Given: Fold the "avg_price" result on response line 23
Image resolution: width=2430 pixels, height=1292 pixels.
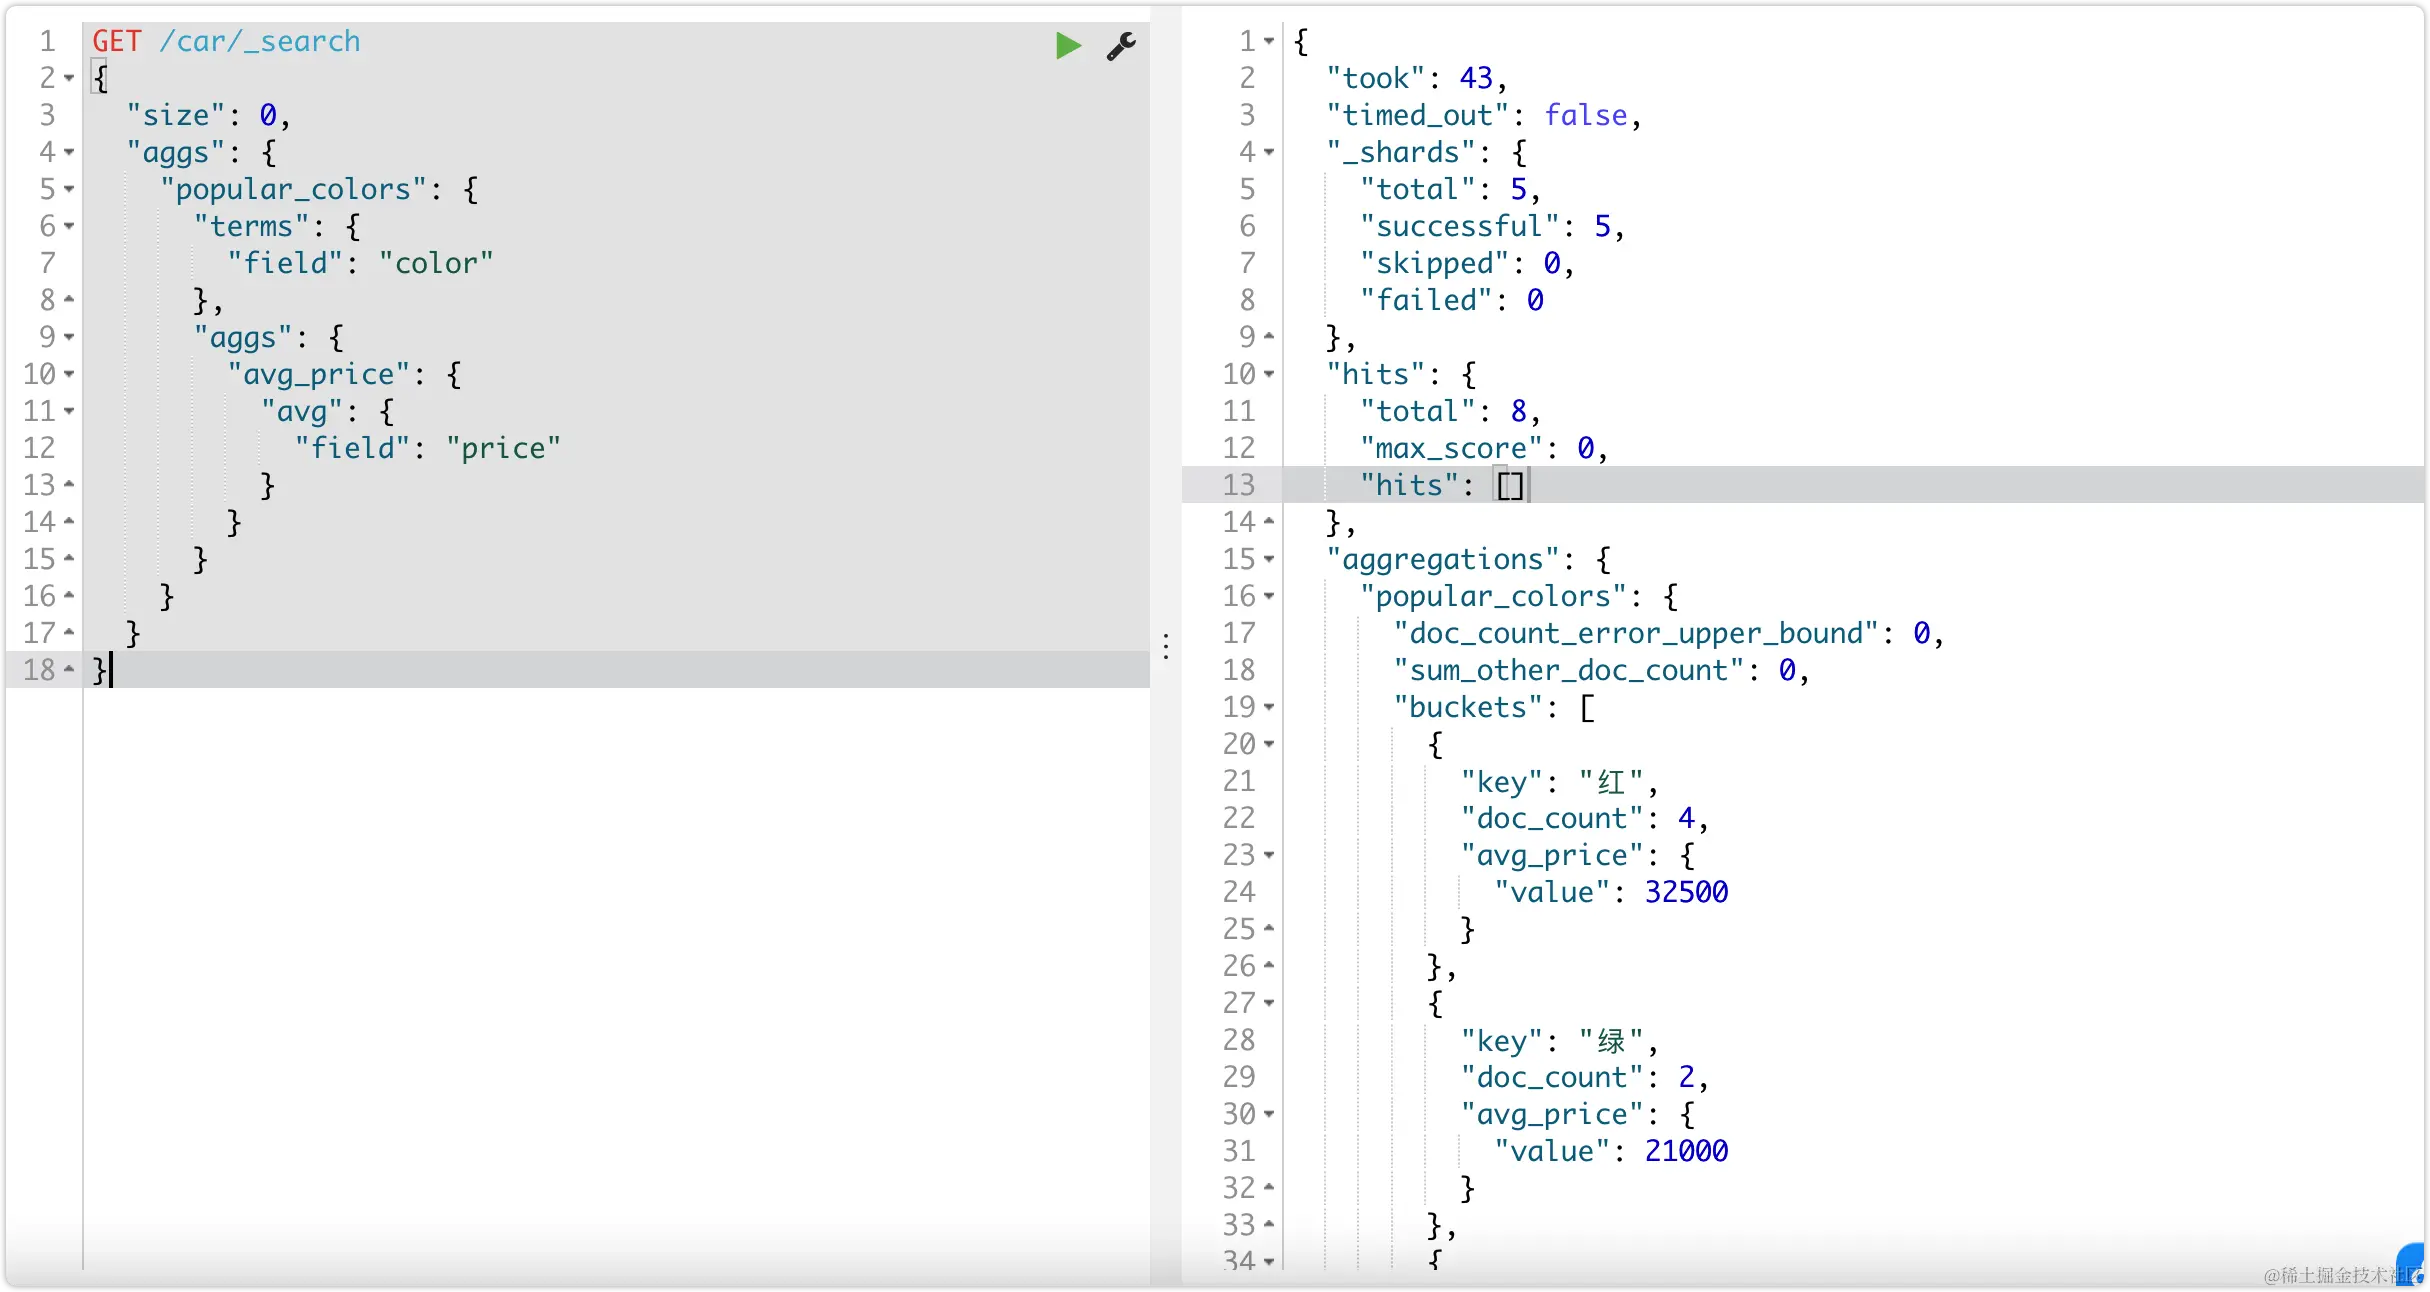Looking at the screenshot, I should pos(1269,855).
